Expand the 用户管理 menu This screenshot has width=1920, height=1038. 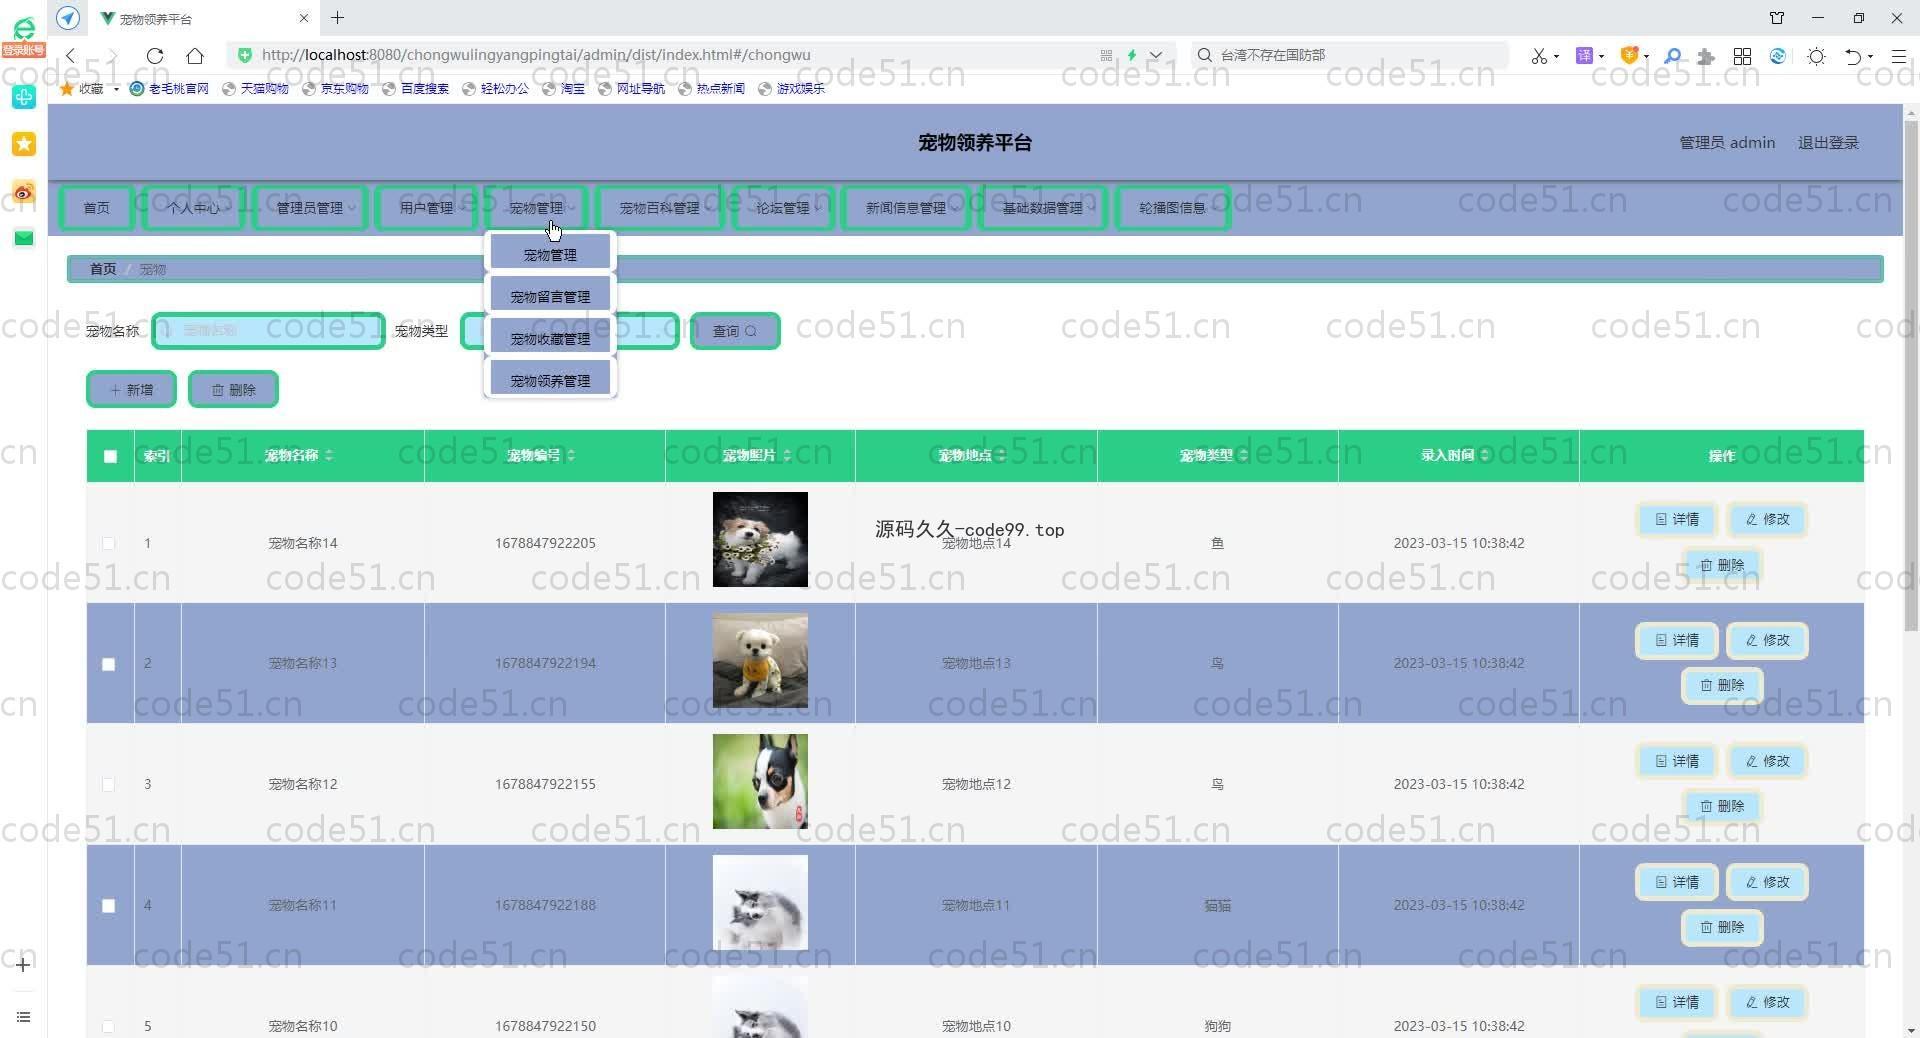427,208
